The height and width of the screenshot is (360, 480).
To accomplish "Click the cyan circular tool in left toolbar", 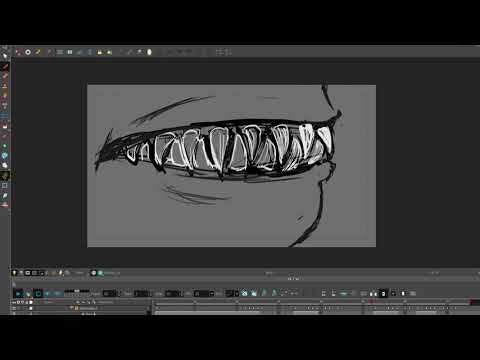I will [5, 155].
